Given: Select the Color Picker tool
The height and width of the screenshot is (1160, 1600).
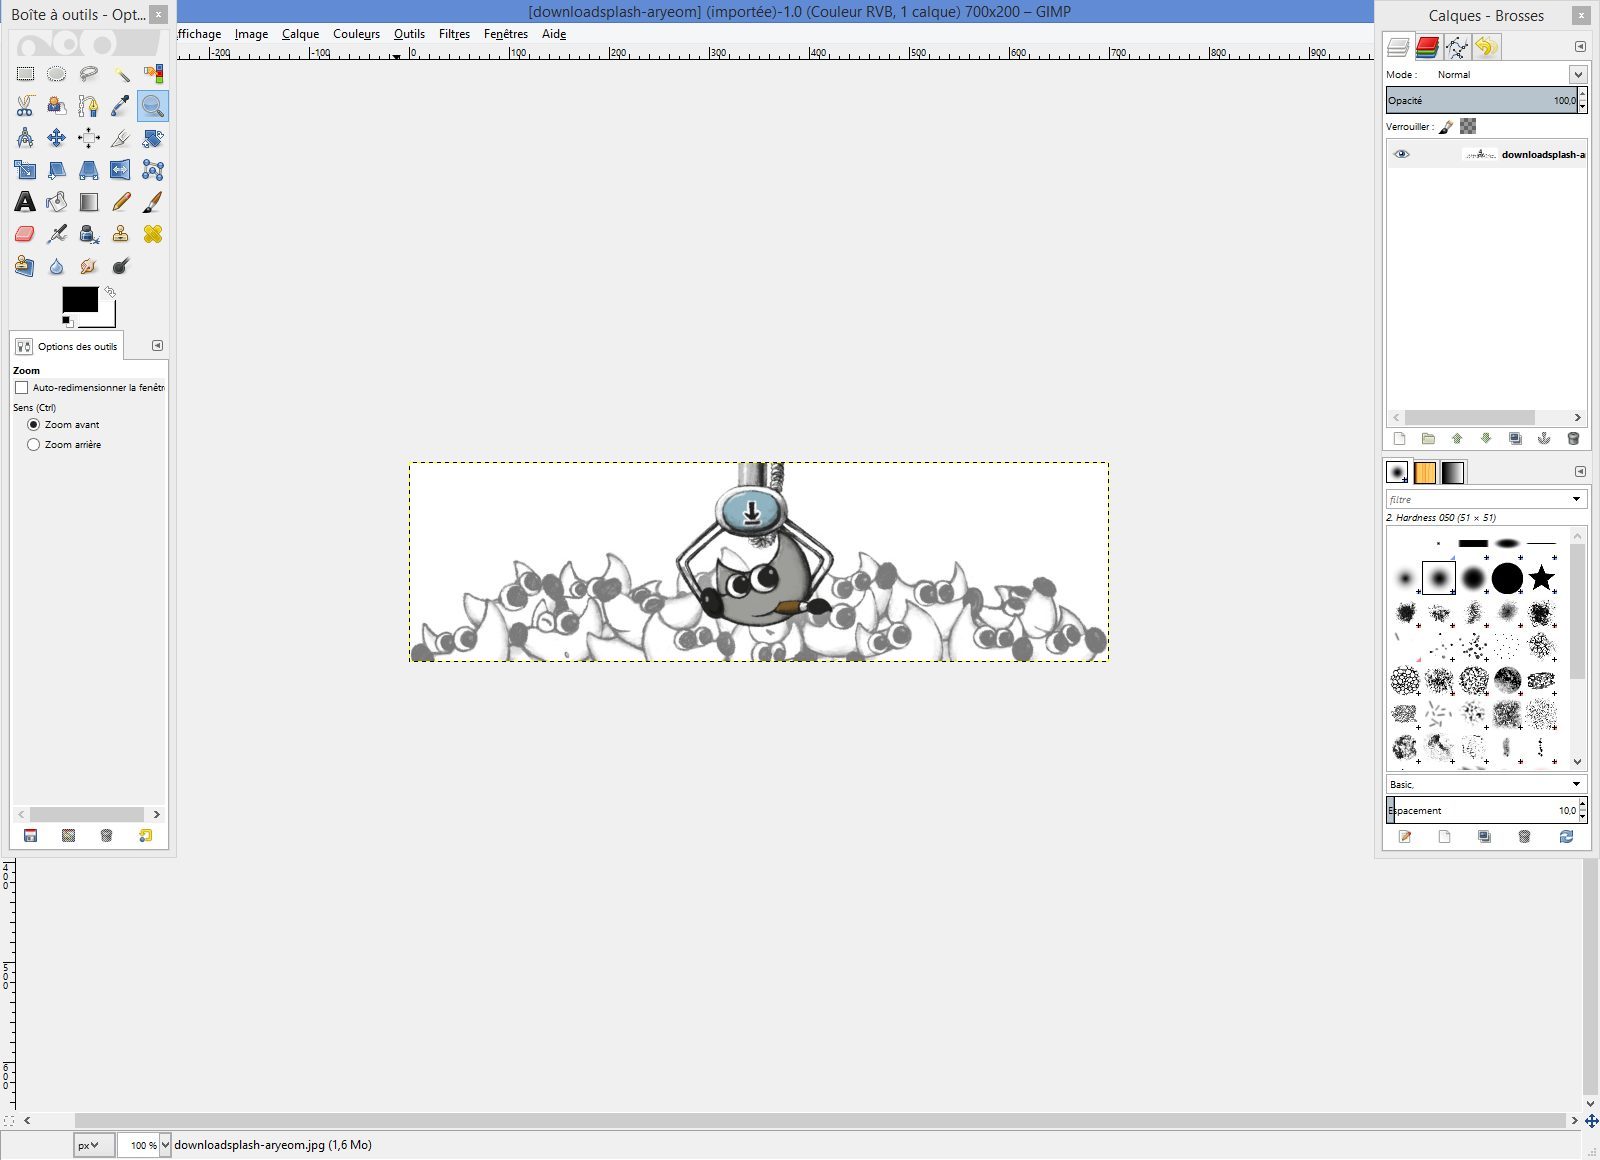Looking at the screenshot, I should 121,106.
